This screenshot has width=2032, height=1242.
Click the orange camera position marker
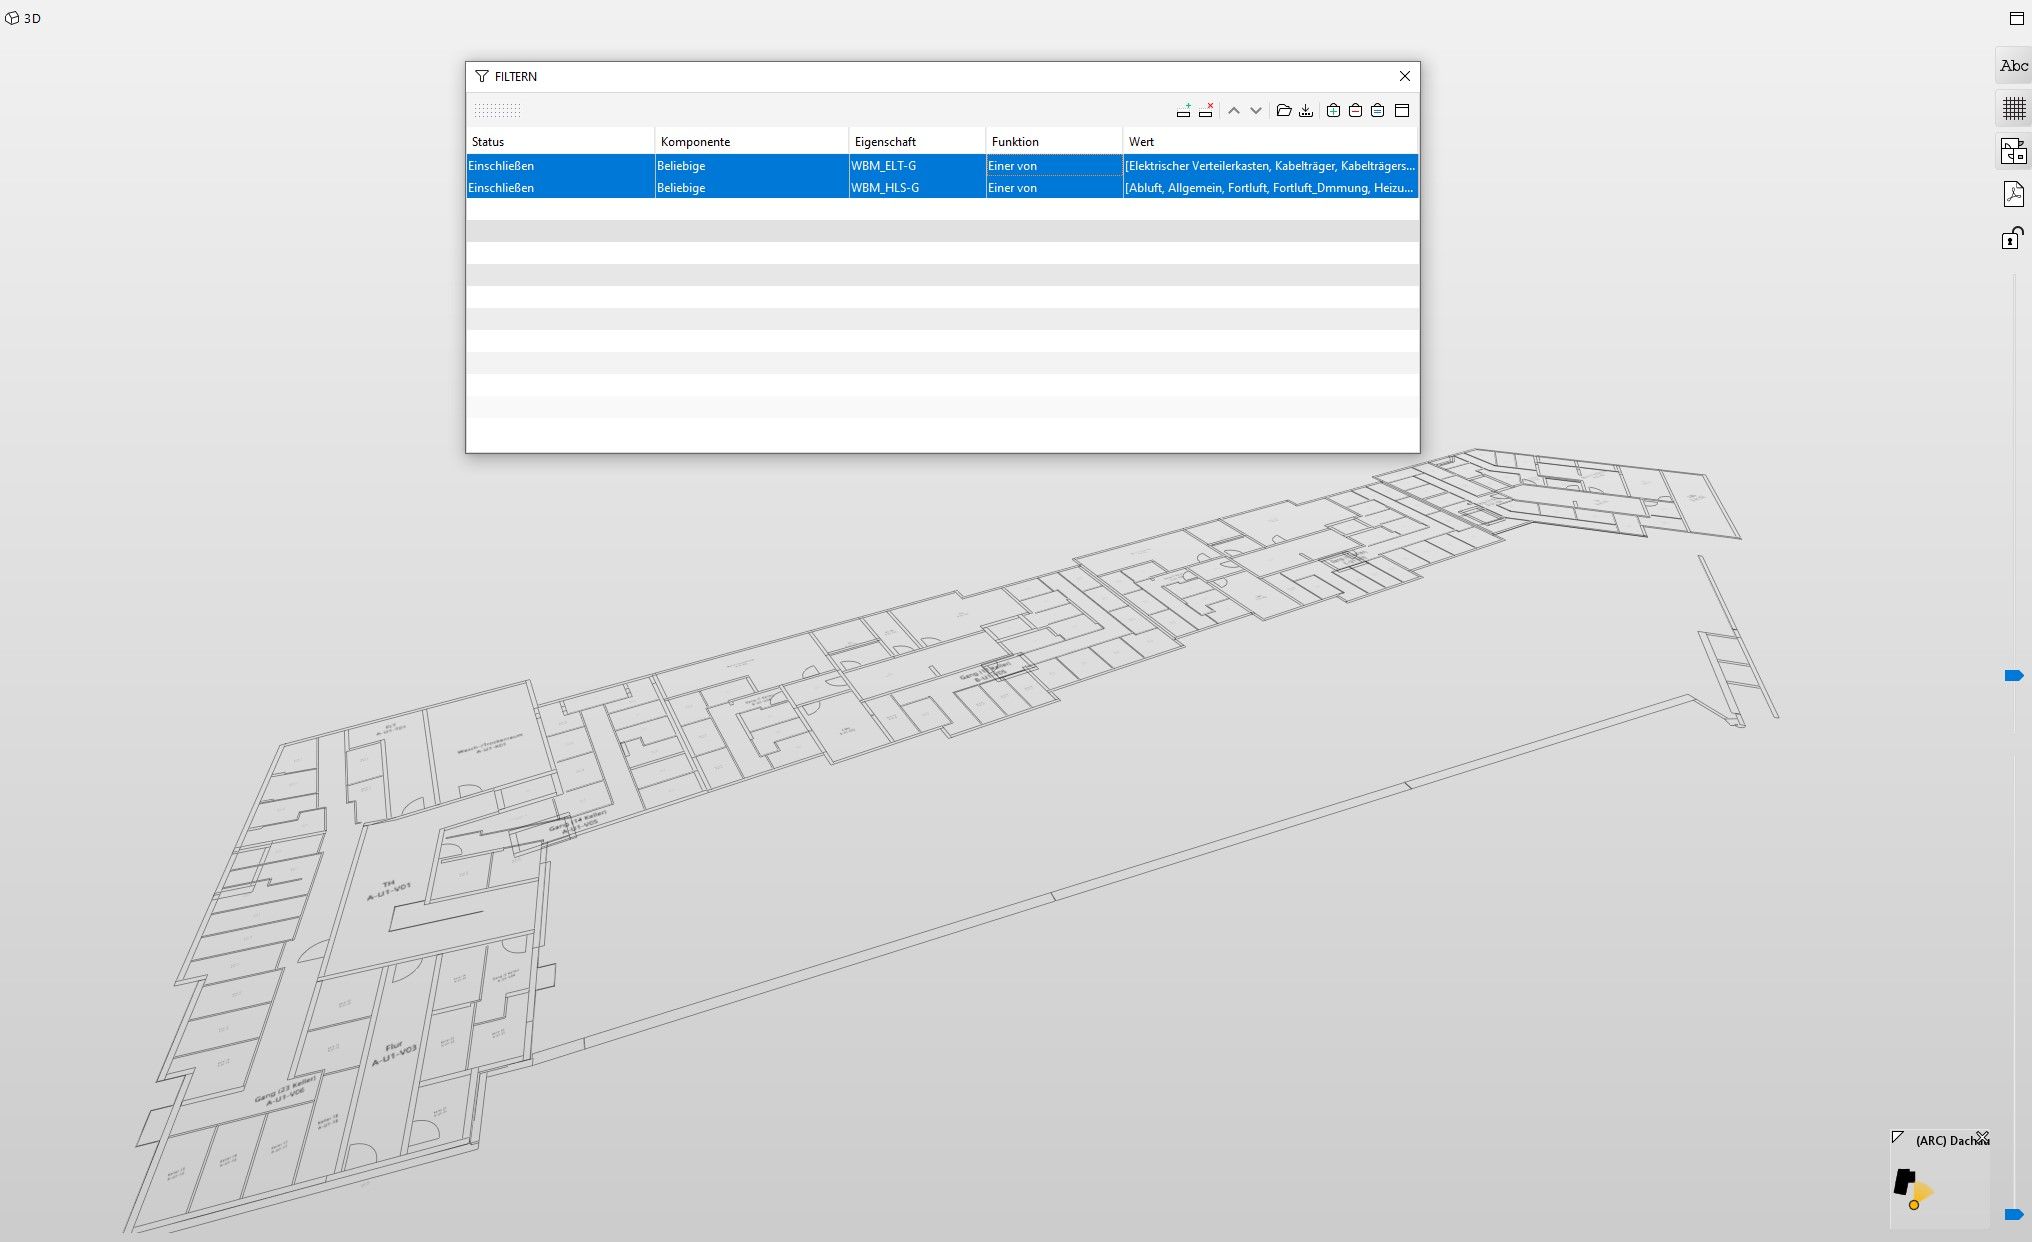[x=1914, y=1205]
